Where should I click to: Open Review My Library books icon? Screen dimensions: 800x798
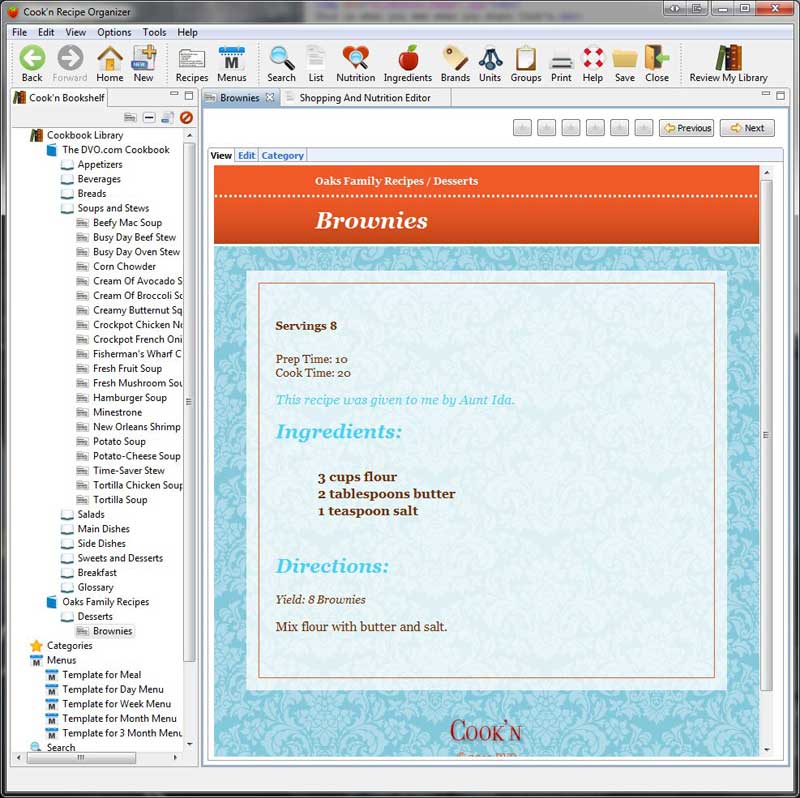pyautogui.click(x=729, y=58)
